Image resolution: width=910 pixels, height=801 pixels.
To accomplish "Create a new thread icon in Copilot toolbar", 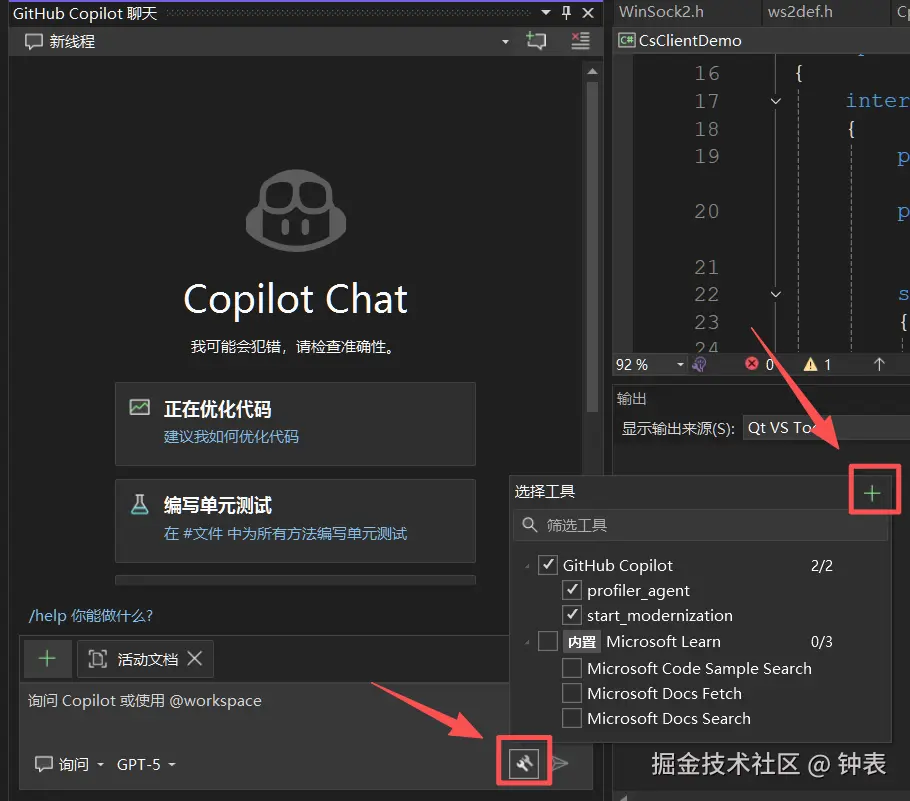I will 536,41.
